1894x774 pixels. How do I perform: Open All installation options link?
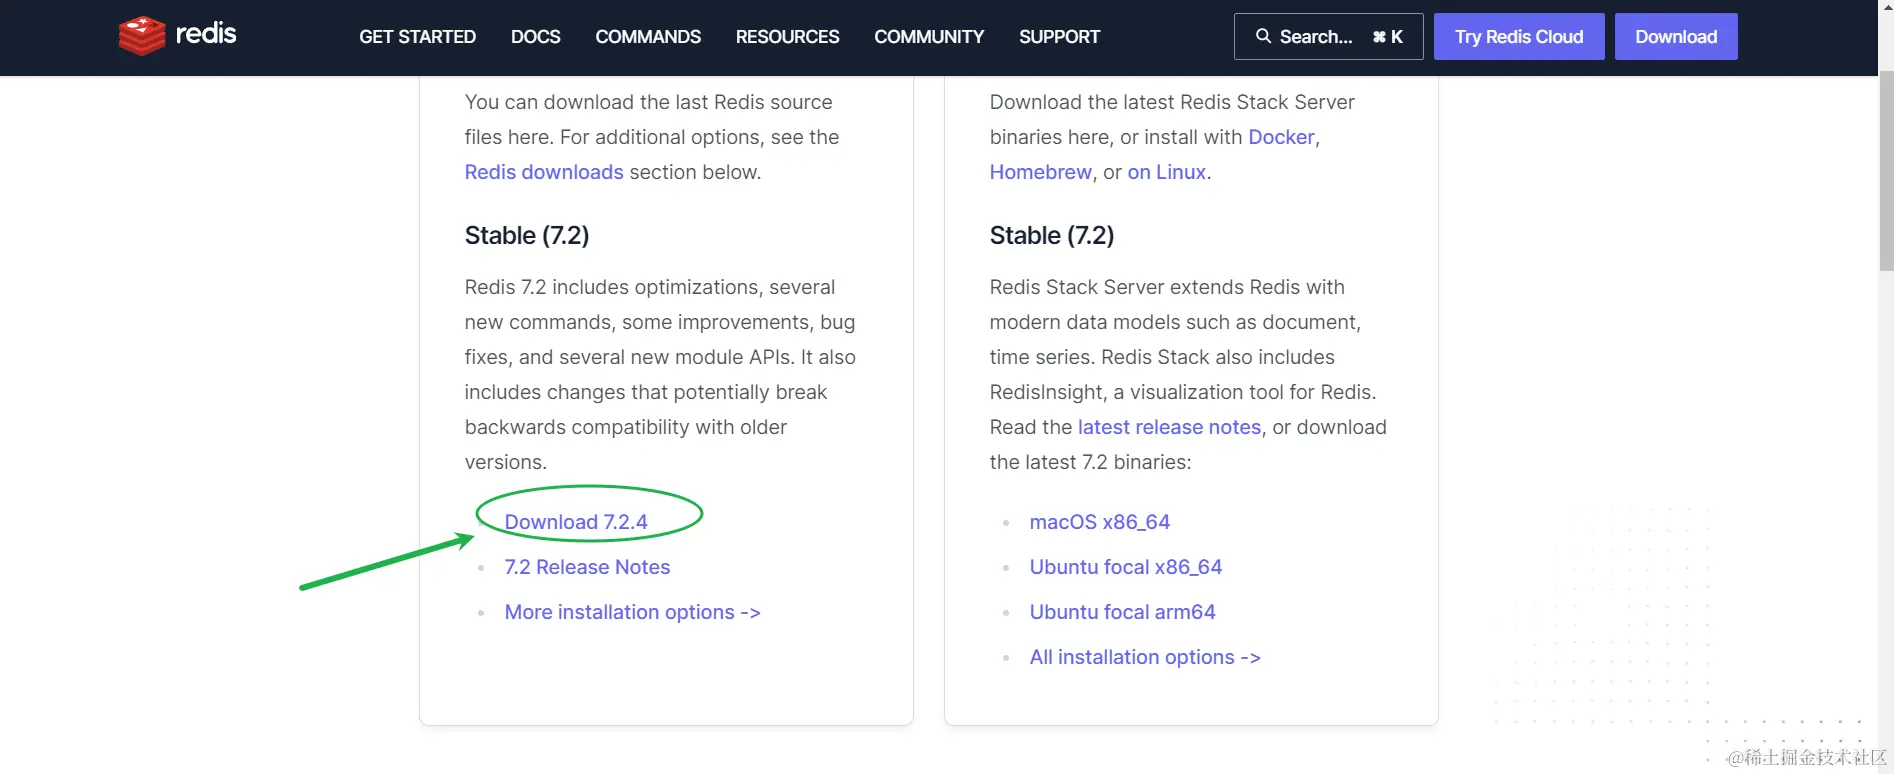[x=1145, y=657]
